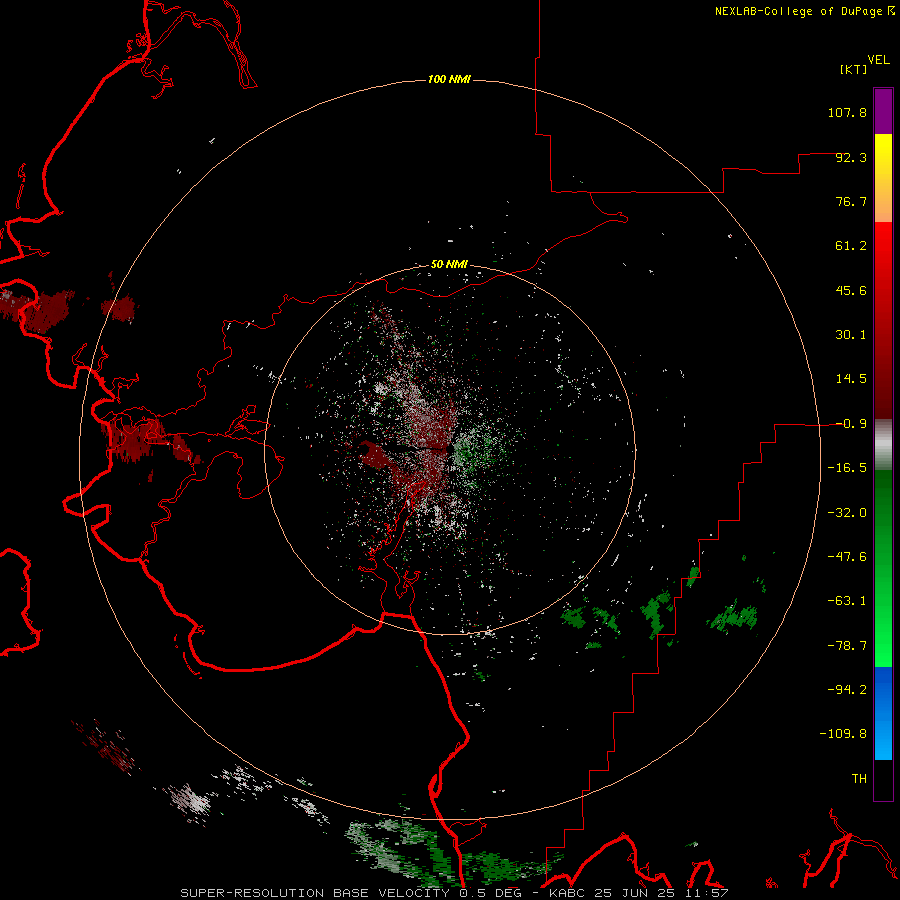The height and width of the screenshot is (900, 900).
Task: Click the [KT] units label
Action: click(853, 69)
